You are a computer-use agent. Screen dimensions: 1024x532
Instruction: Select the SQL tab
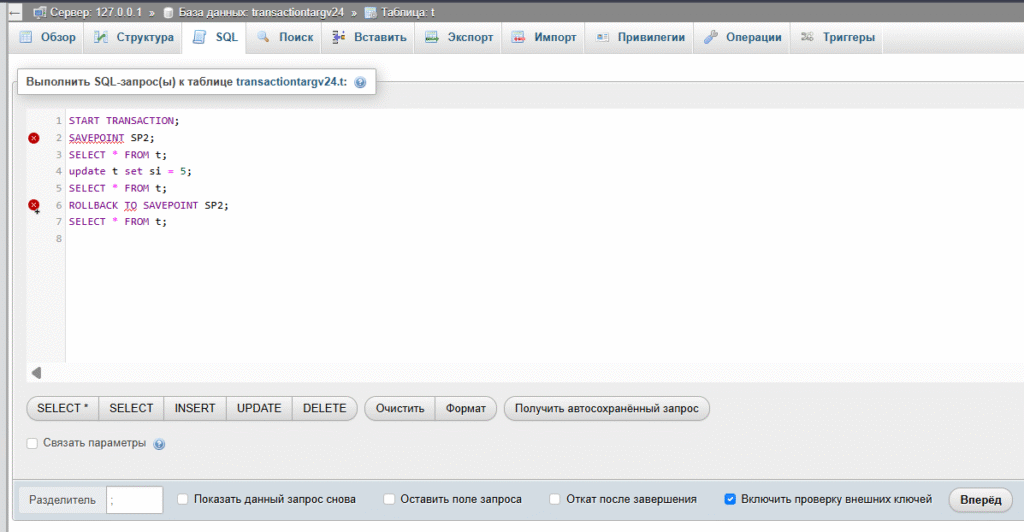point(215,37)
